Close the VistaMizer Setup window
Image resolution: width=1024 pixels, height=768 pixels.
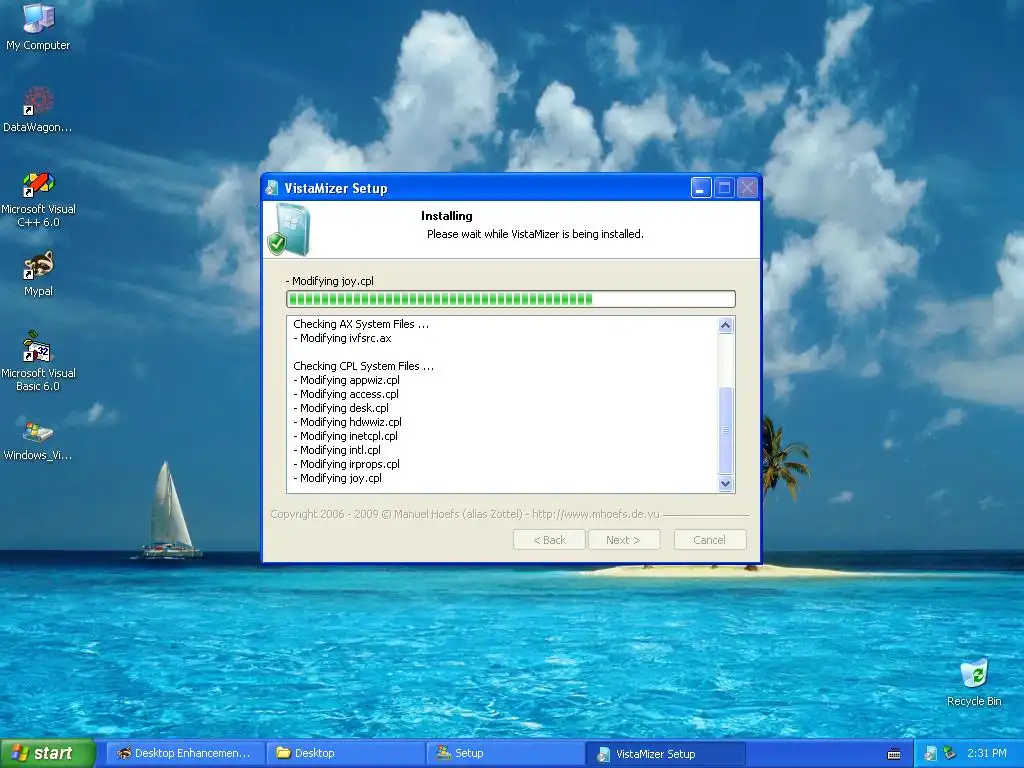(748, 189)
